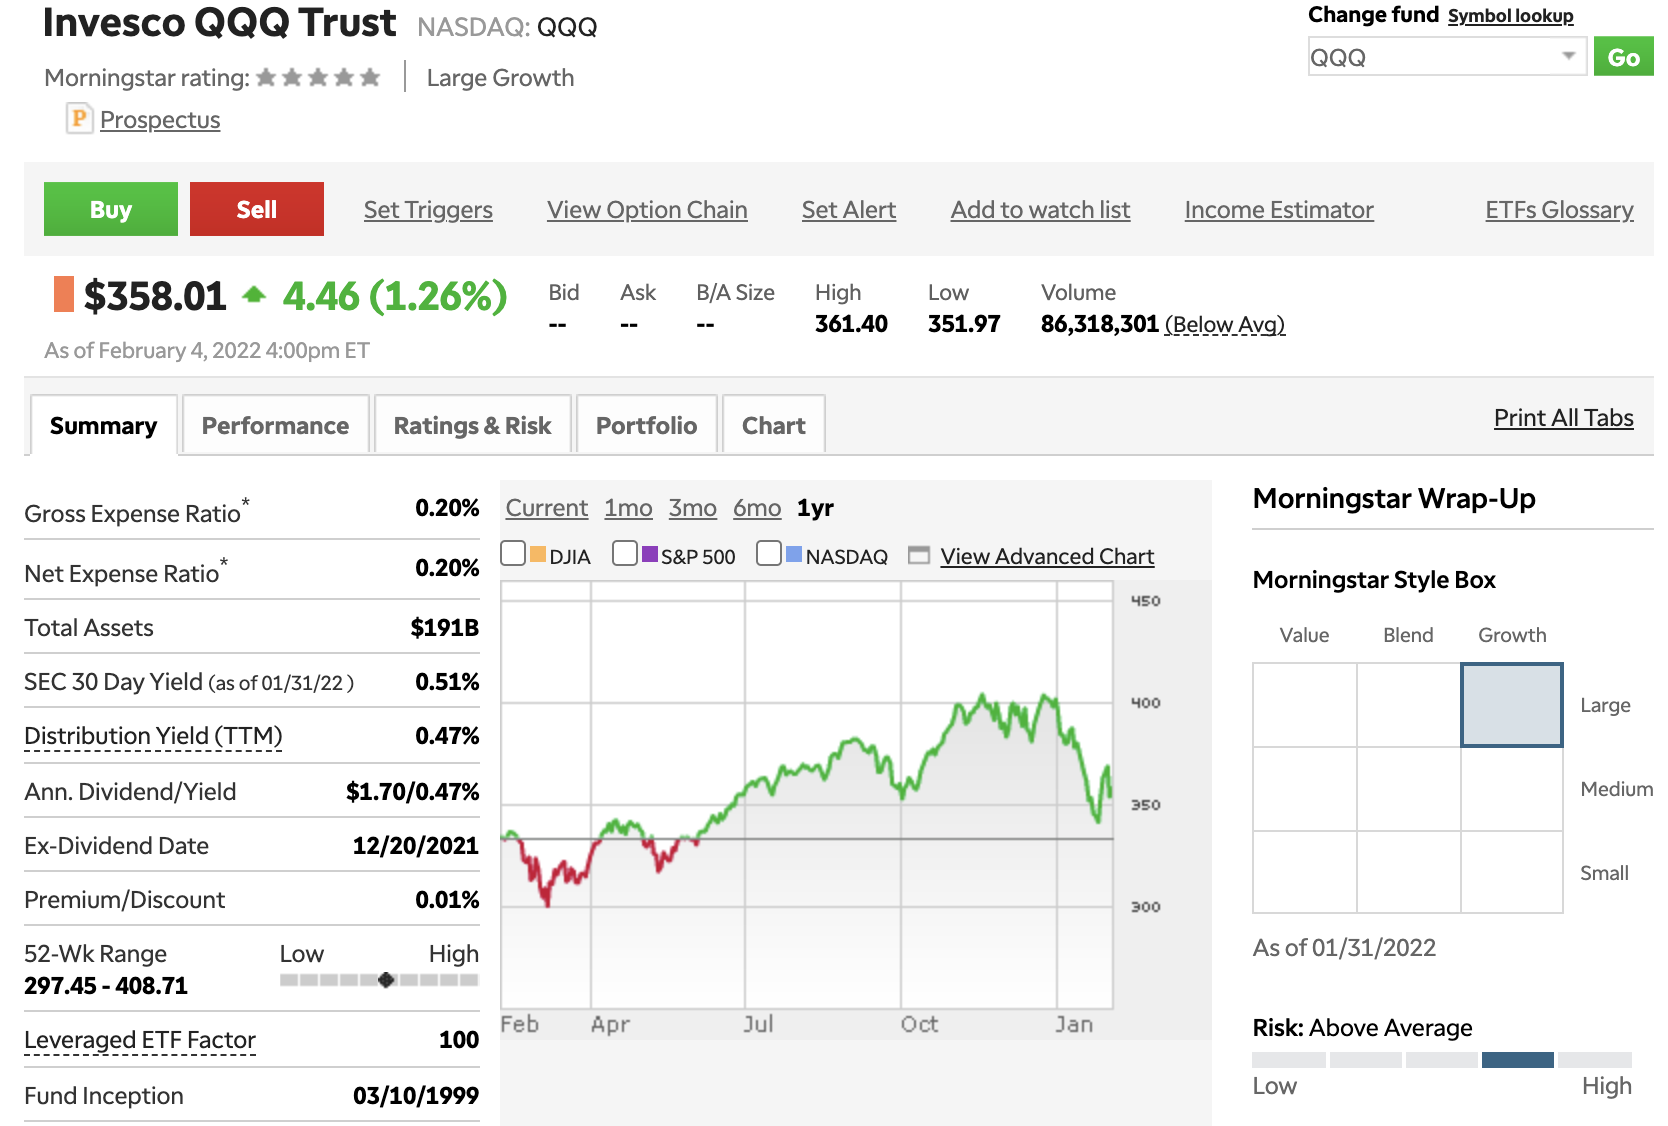Click the orange real-time quote indicator
This screenshot has height=1126, width=1668.
coord(64,294)
